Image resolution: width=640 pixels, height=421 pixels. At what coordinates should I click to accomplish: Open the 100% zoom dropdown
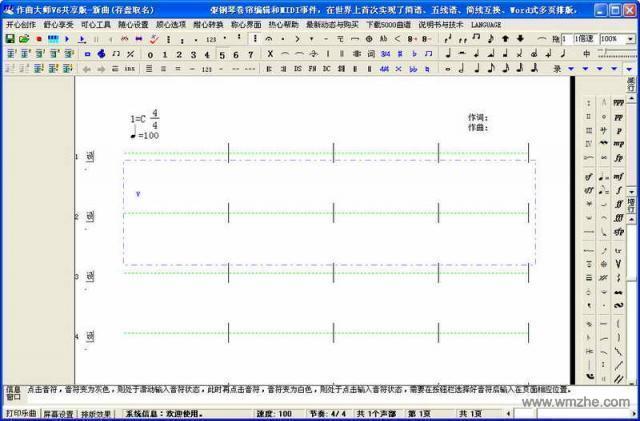click(630, 39)
